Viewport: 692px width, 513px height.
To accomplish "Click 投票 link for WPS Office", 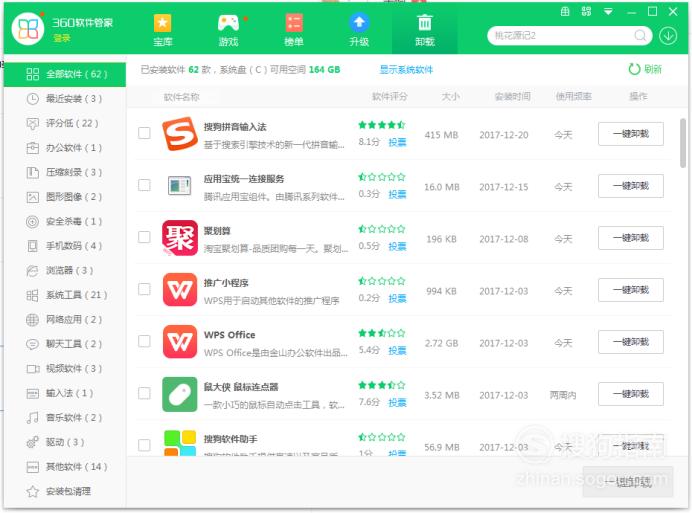I will pyautogui.click(x=397, y=351).
